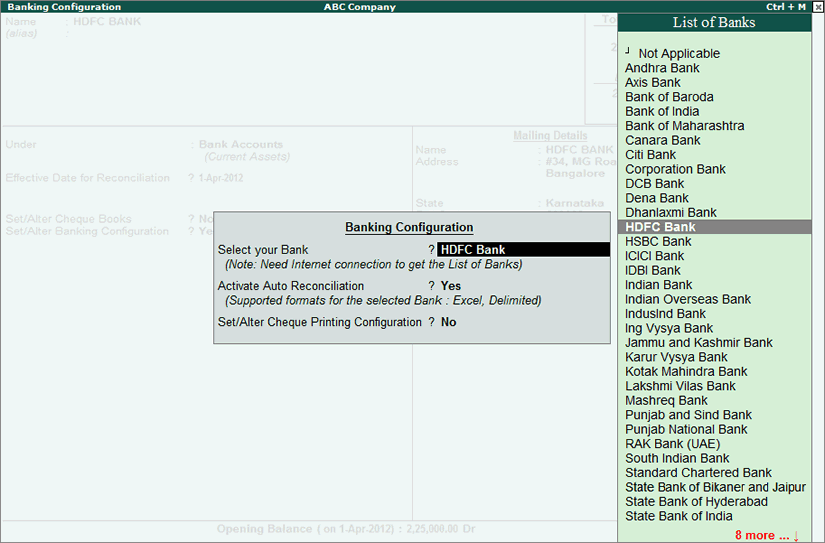Select IDBI Bank entry
This screenshot has height=543, width=825.
click(652, 270)
